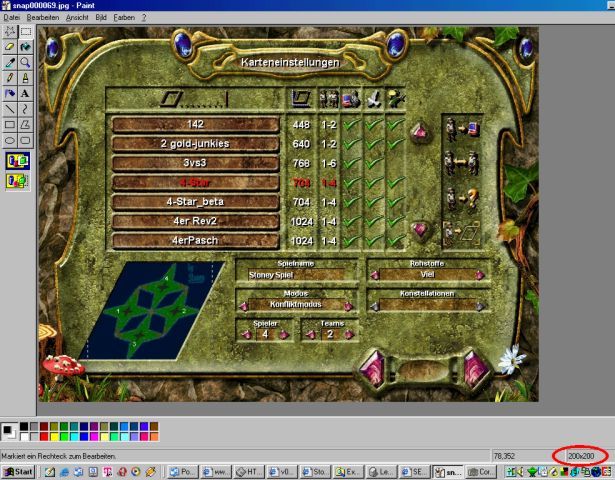The height and width of the screenshot is (480, 615).
Task: Switch to the 'Cor...' taskbar window
Action: tap(482, 472)
